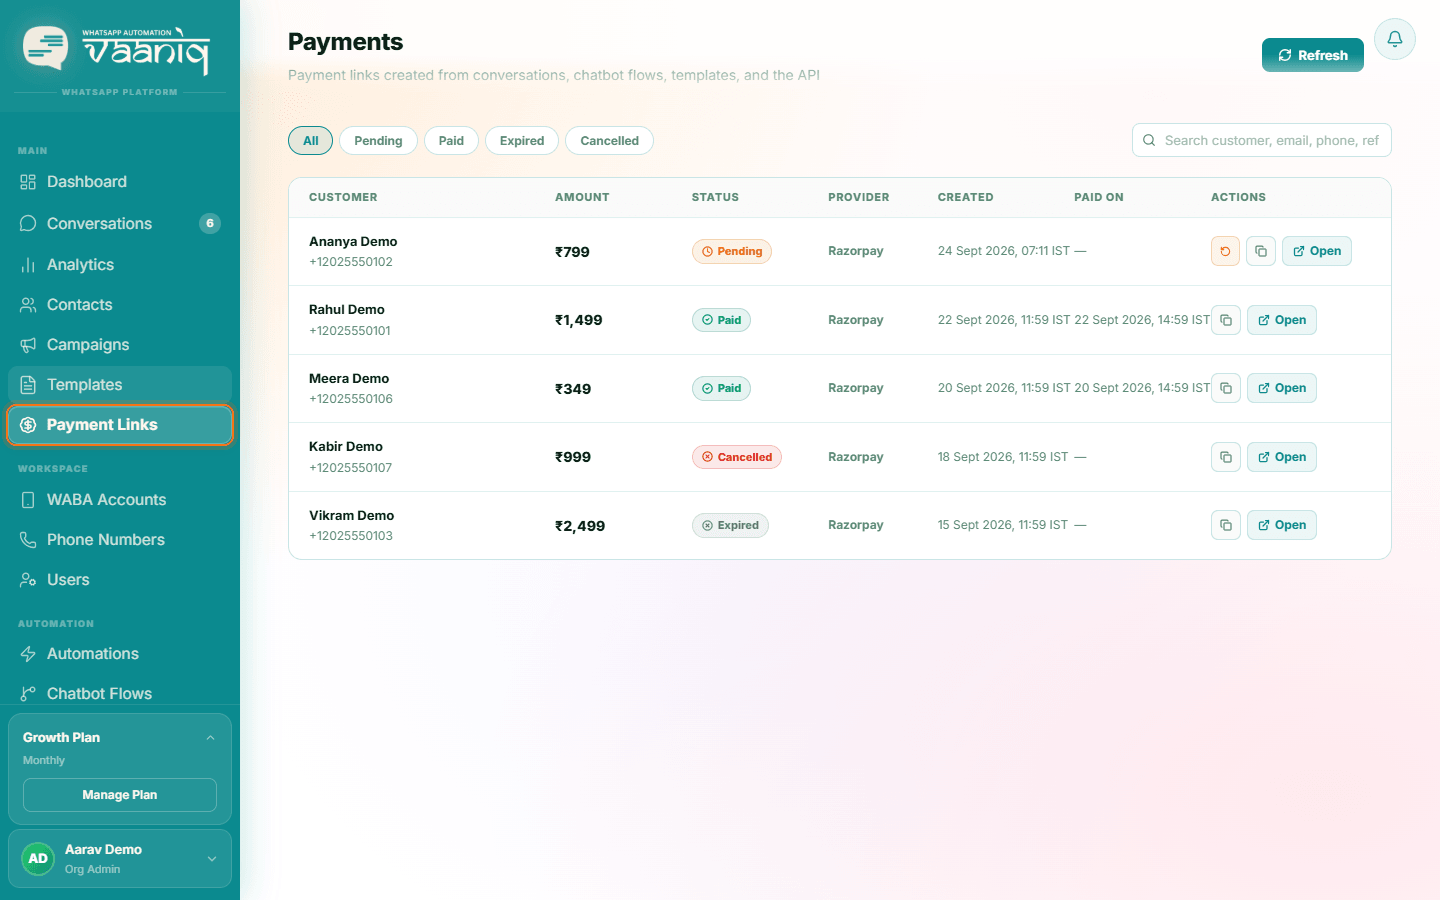Click the AD user avatar
The image size is (1440, 900).
38,858
